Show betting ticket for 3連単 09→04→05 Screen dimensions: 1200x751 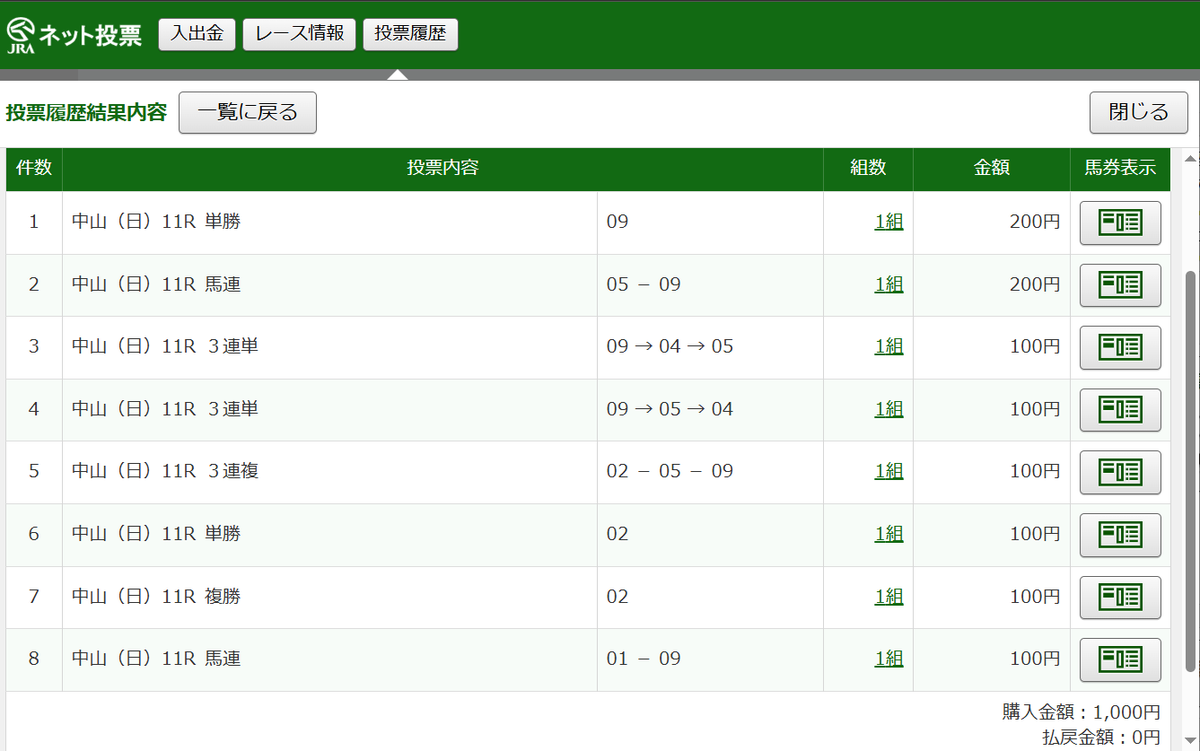click(1120, 347)
